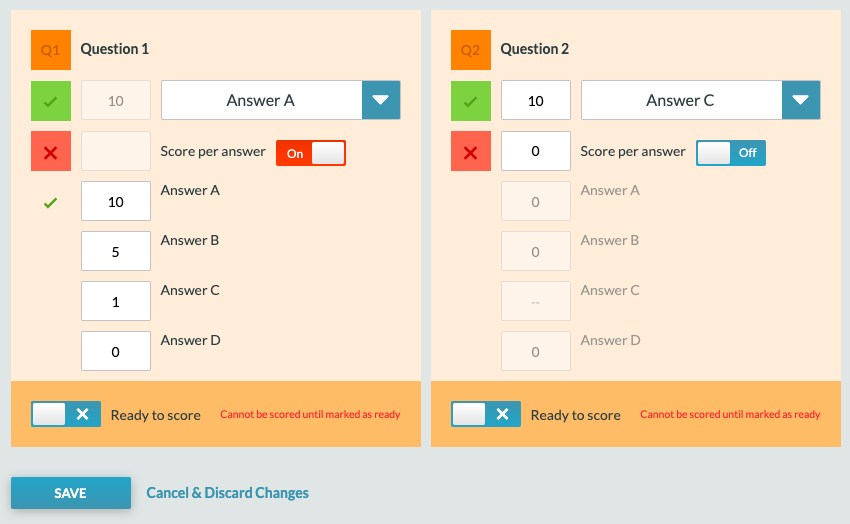The height and width of the screenshot is (524, 850).
Task: Mark Question 1 as Ready to score
Action: (66, 414)
